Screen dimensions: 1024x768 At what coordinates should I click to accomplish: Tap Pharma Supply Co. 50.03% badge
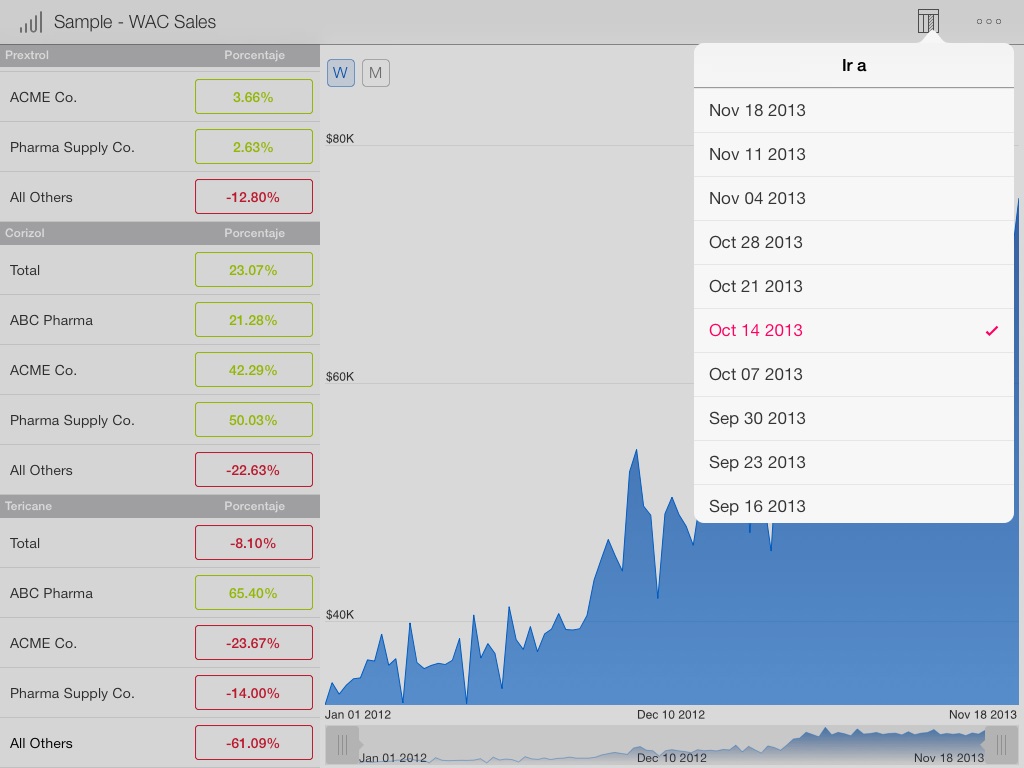point(253,420)
